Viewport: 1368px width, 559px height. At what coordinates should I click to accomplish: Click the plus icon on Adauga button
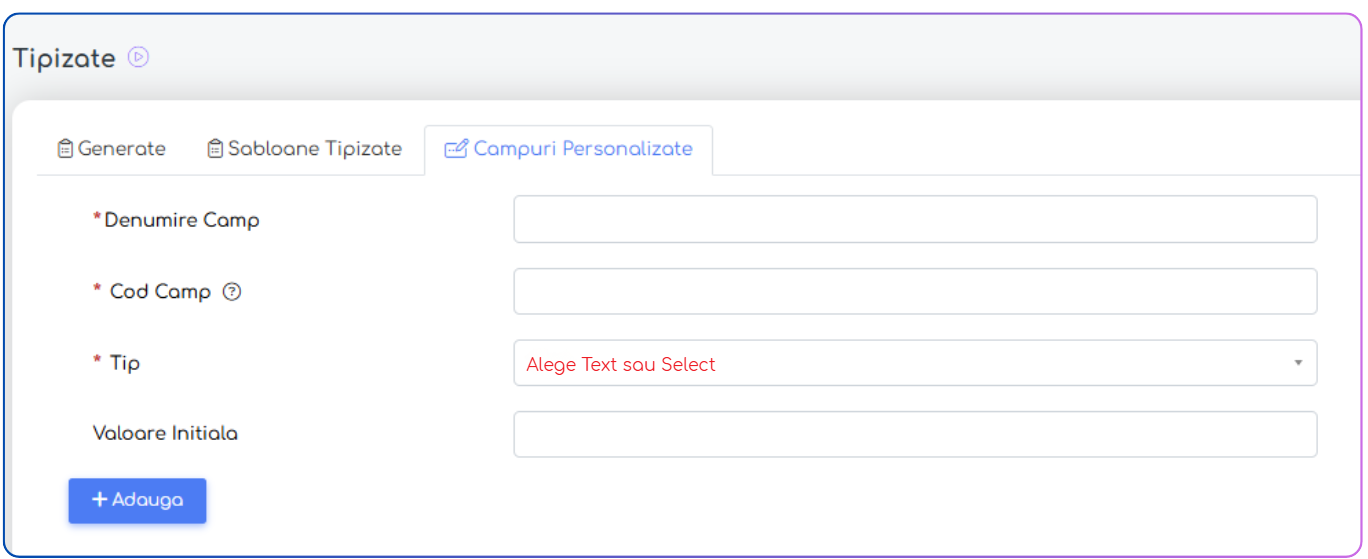100,500
